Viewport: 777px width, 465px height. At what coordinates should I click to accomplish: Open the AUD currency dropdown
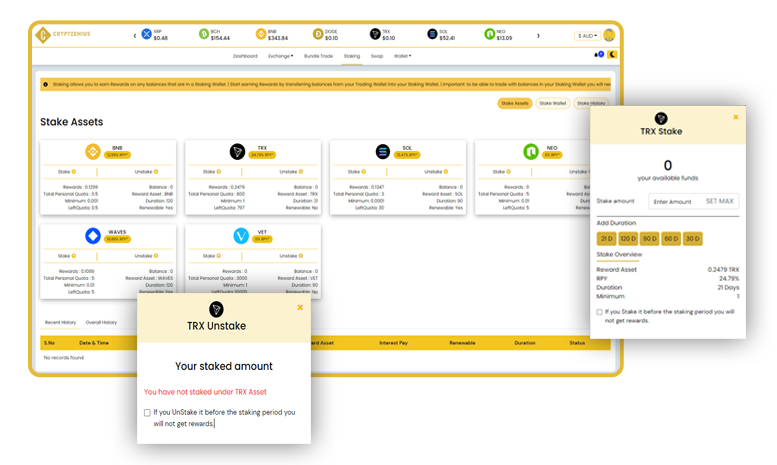589,35
